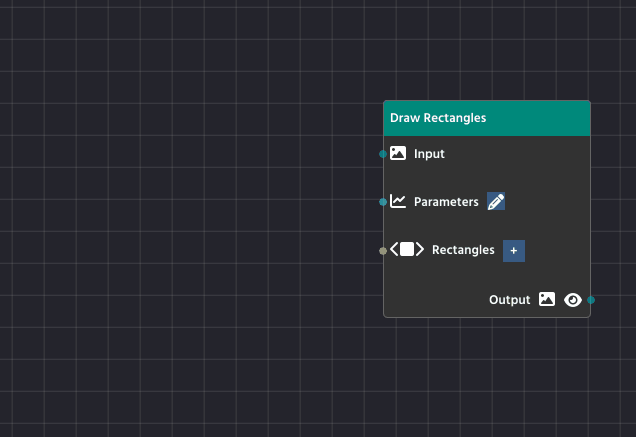This screenshot has width=636, height=437.
Task: Toggle the Output preview eye
Action: click(573, 299)
